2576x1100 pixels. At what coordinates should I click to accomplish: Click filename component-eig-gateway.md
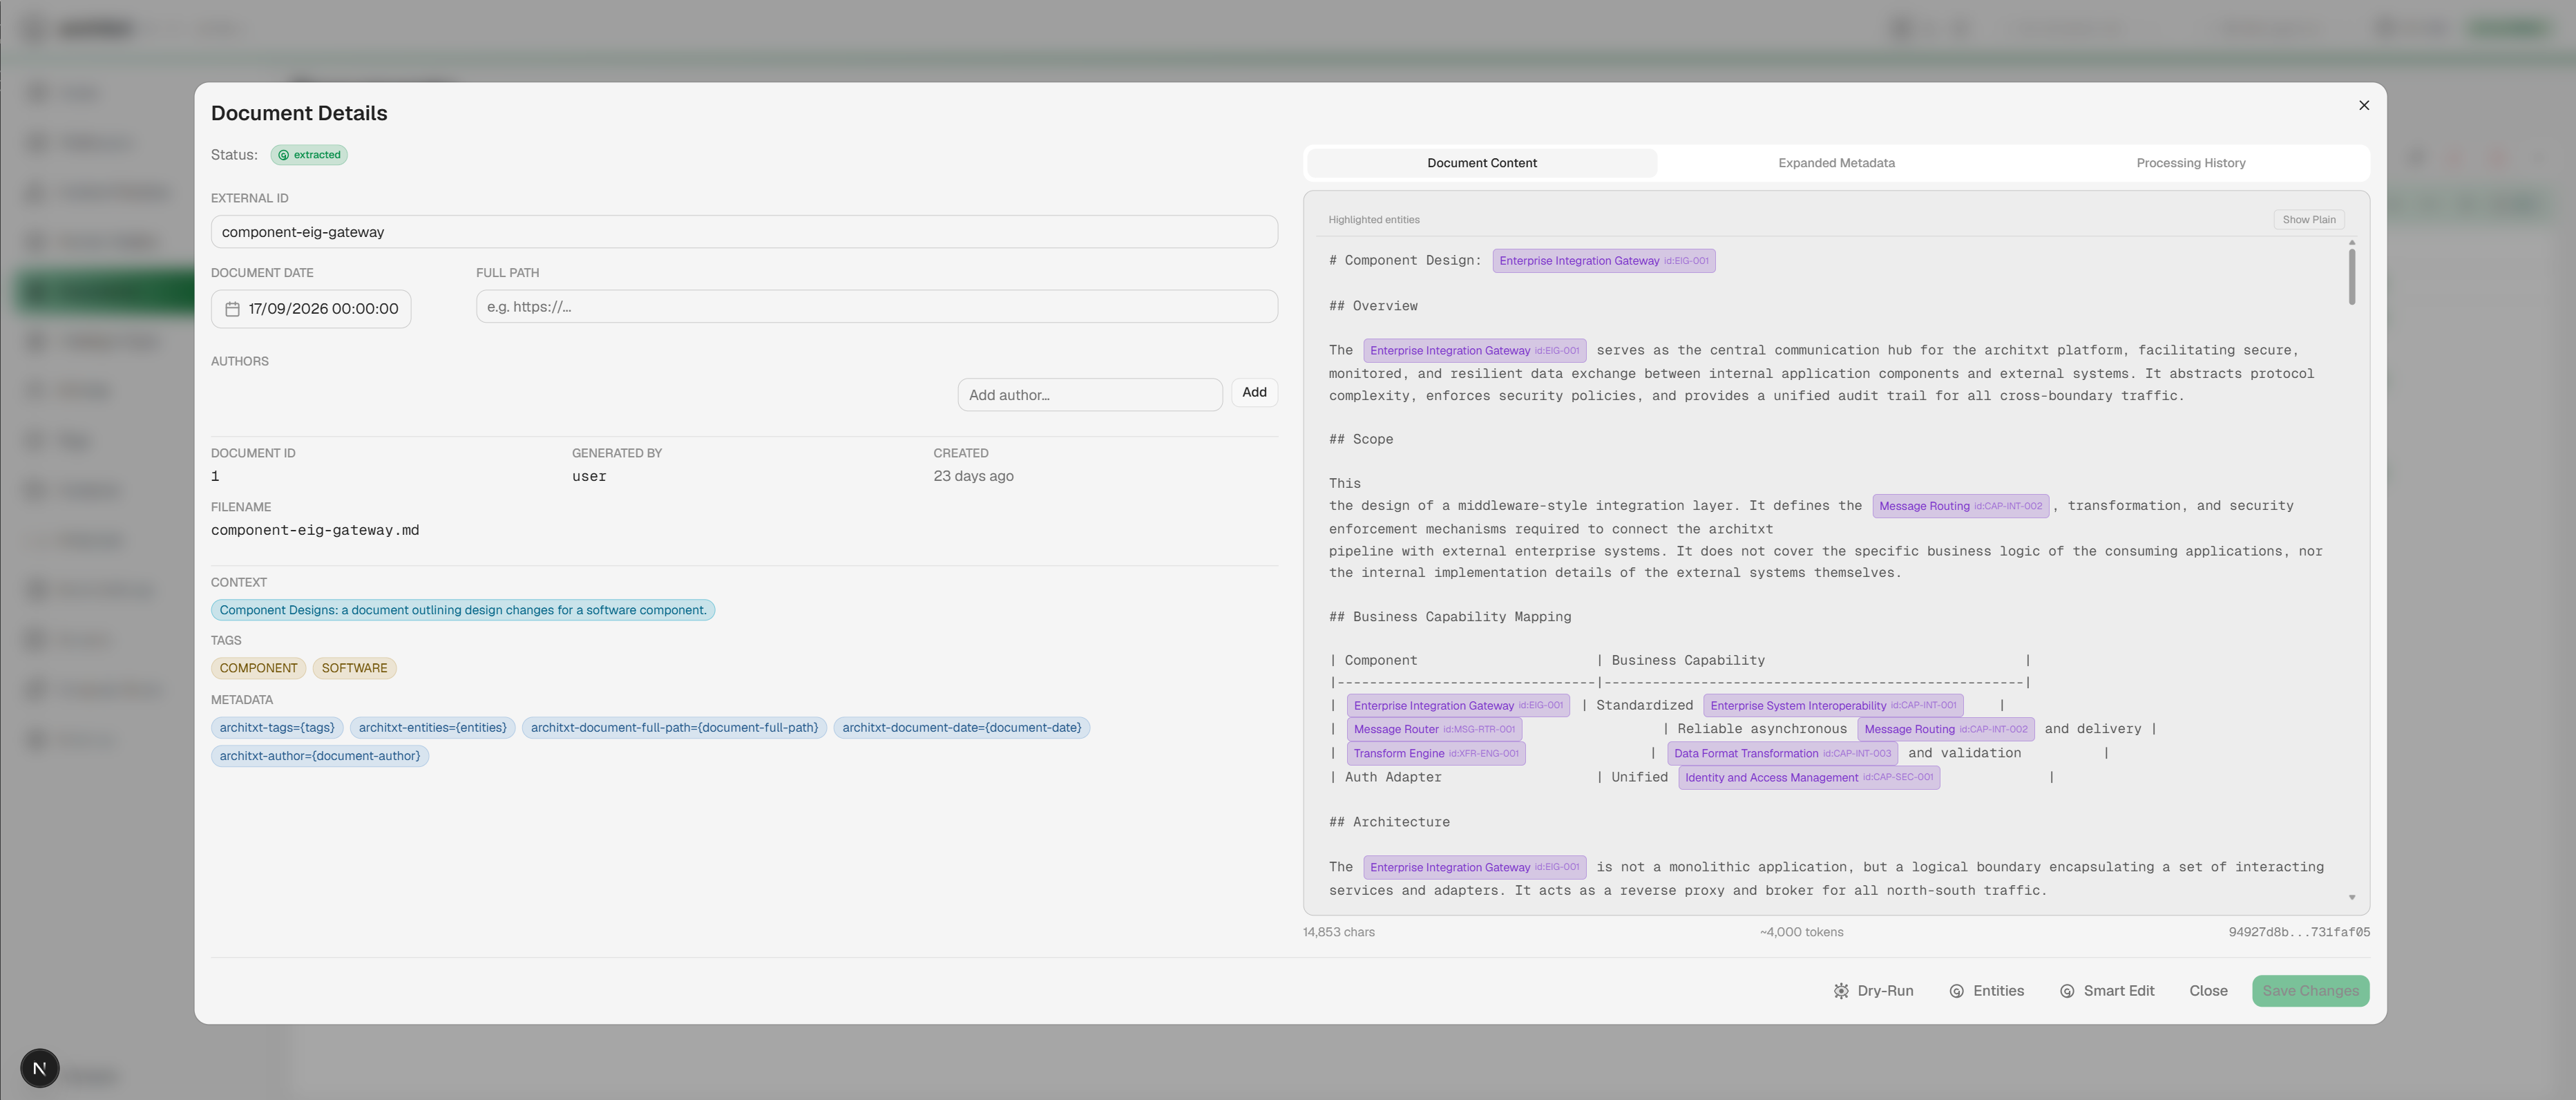[x=315, y=531]
